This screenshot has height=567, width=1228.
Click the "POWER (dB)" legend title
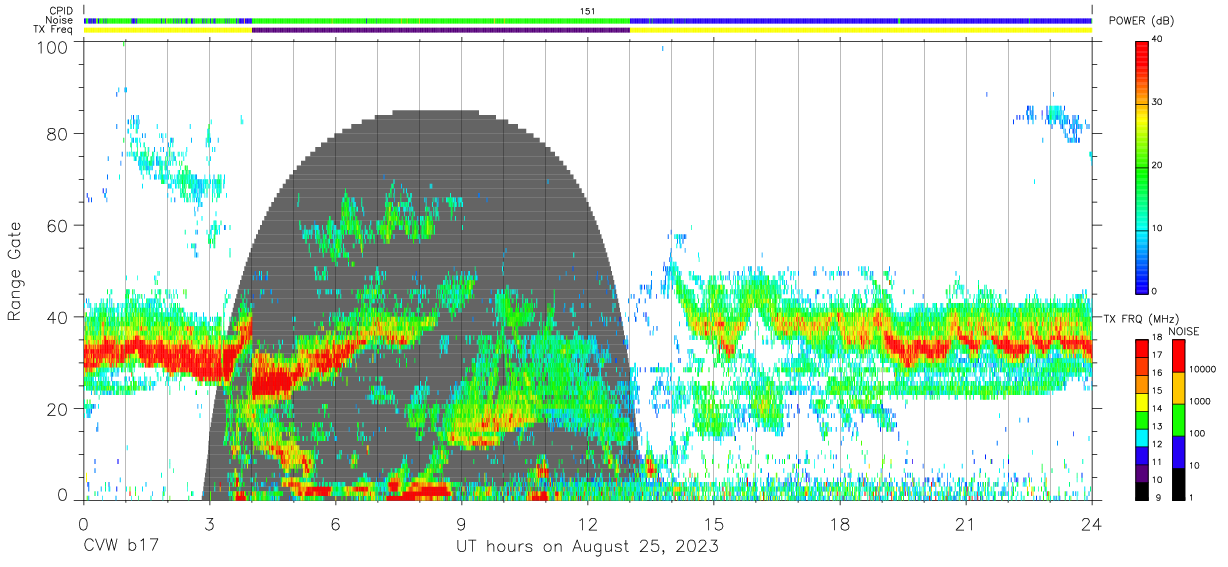(x=1139, y=21)
